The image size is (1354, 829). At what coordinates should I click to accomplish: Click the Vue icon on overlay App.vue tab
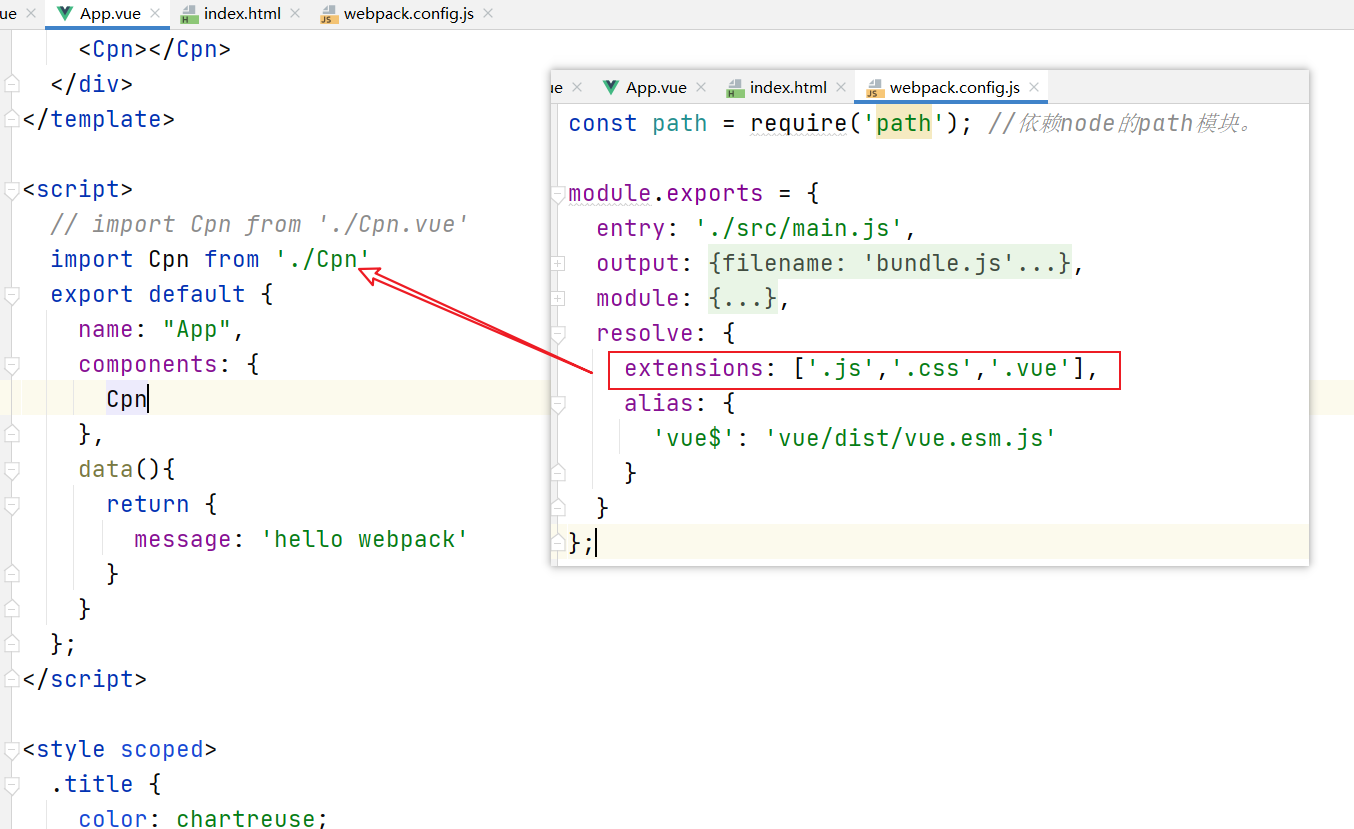tap(611, 87)
